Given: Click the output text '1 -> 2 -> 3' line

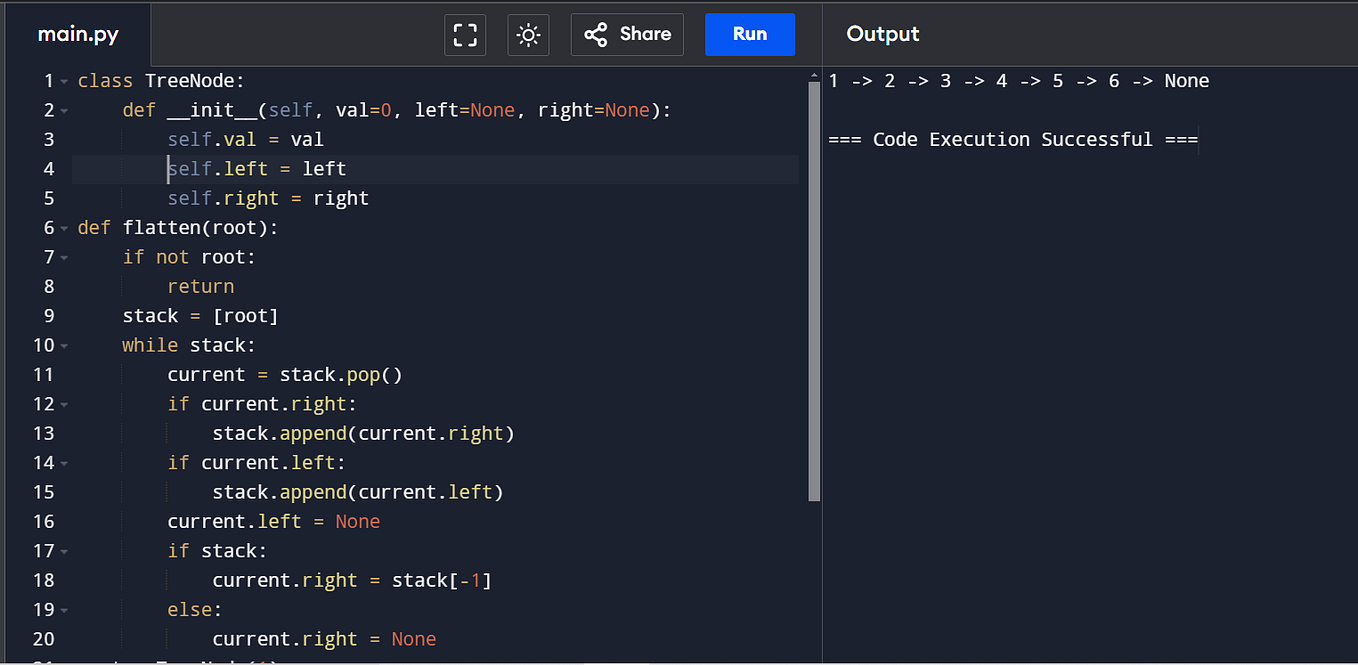Looking at the screenshot, I should [x=1019, y=81].
